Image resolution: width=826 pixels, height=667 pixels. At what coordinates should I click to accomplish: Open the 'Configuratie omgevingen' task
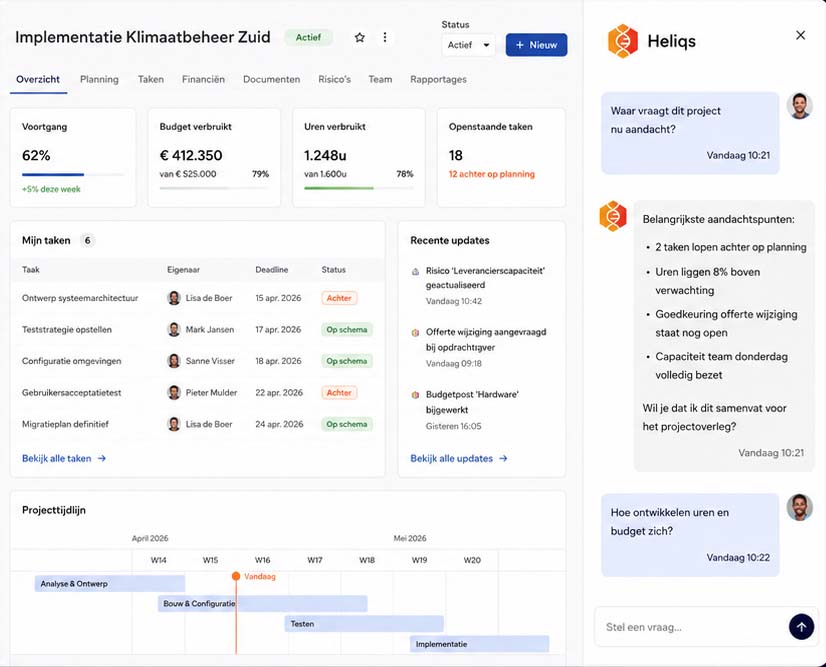(x=72, y=361)
